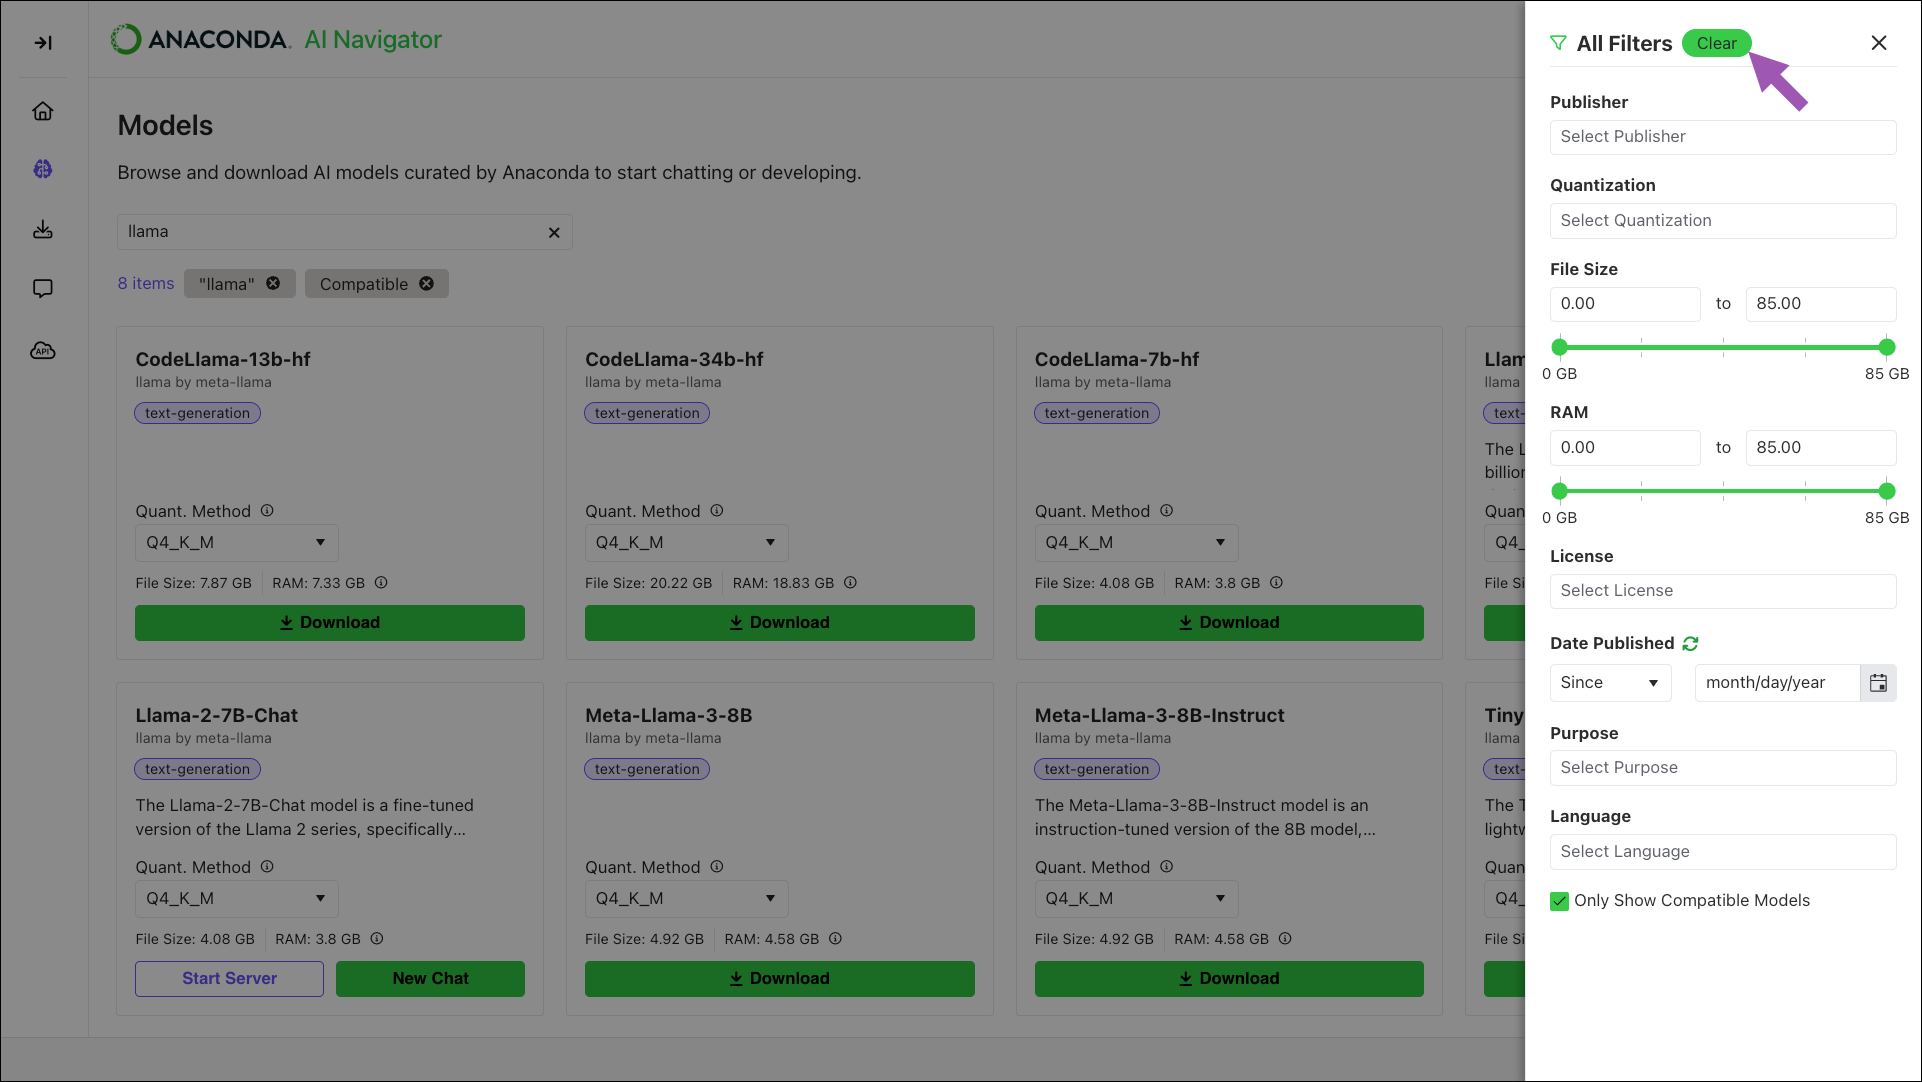Viewport: 1922px width, 1082px height.
Task: Open Quant. Method dropdown for CodeLlama-7b-hf
Action: pos(1137,542)
